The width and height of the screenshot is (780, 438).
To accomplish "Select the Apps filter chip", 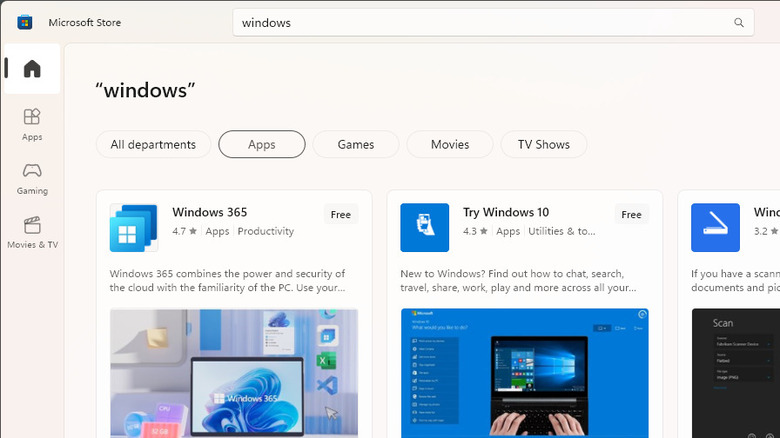I will [x=262, y=144].
